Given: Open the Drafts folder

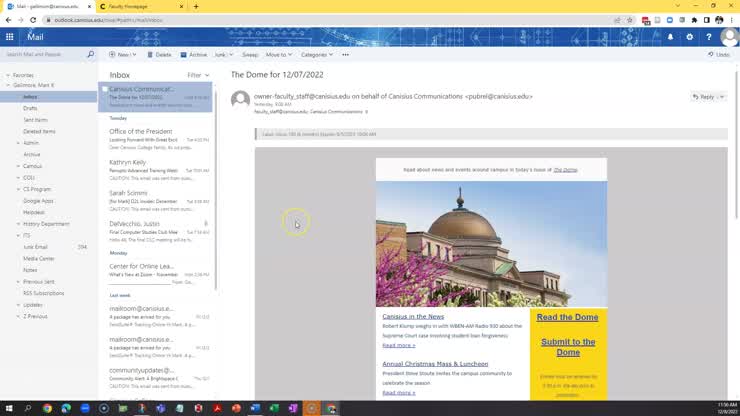Looking at the screenshot, I should coord(30,108).
